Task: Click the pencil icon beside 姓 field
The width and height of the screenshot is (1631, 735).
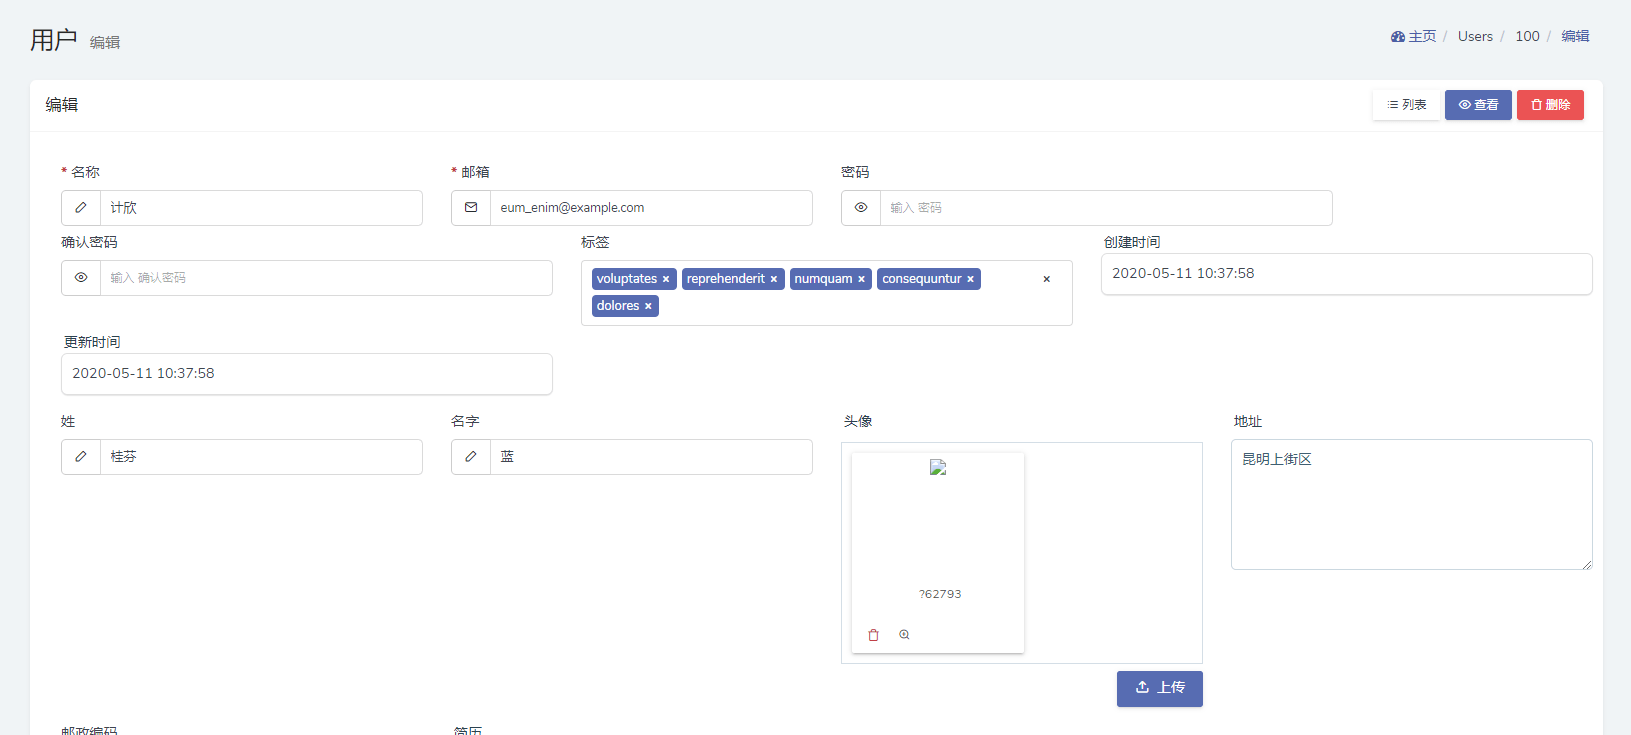Action: 81,457
